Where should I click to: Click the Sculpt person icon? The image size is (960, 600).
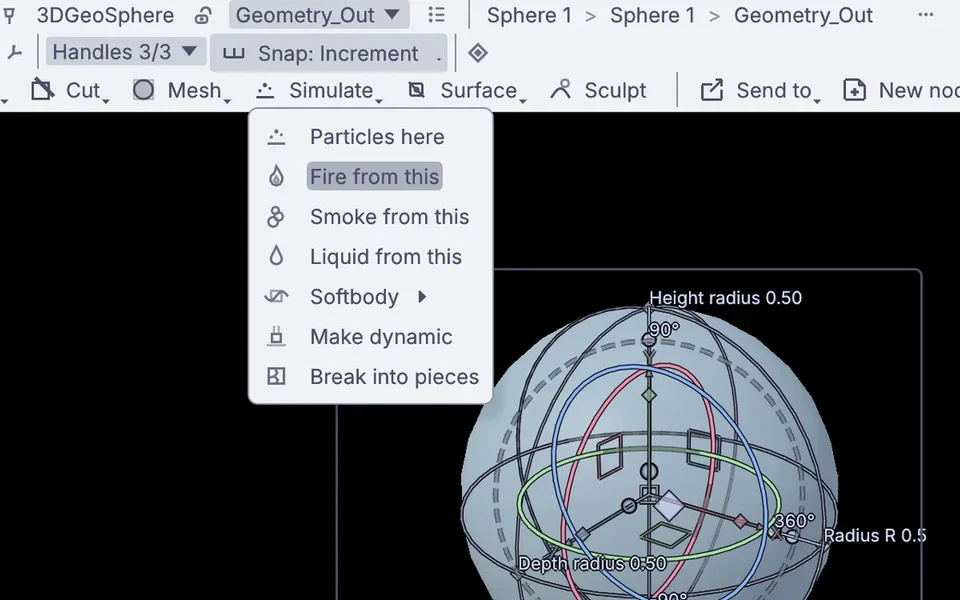click(561, 89)
